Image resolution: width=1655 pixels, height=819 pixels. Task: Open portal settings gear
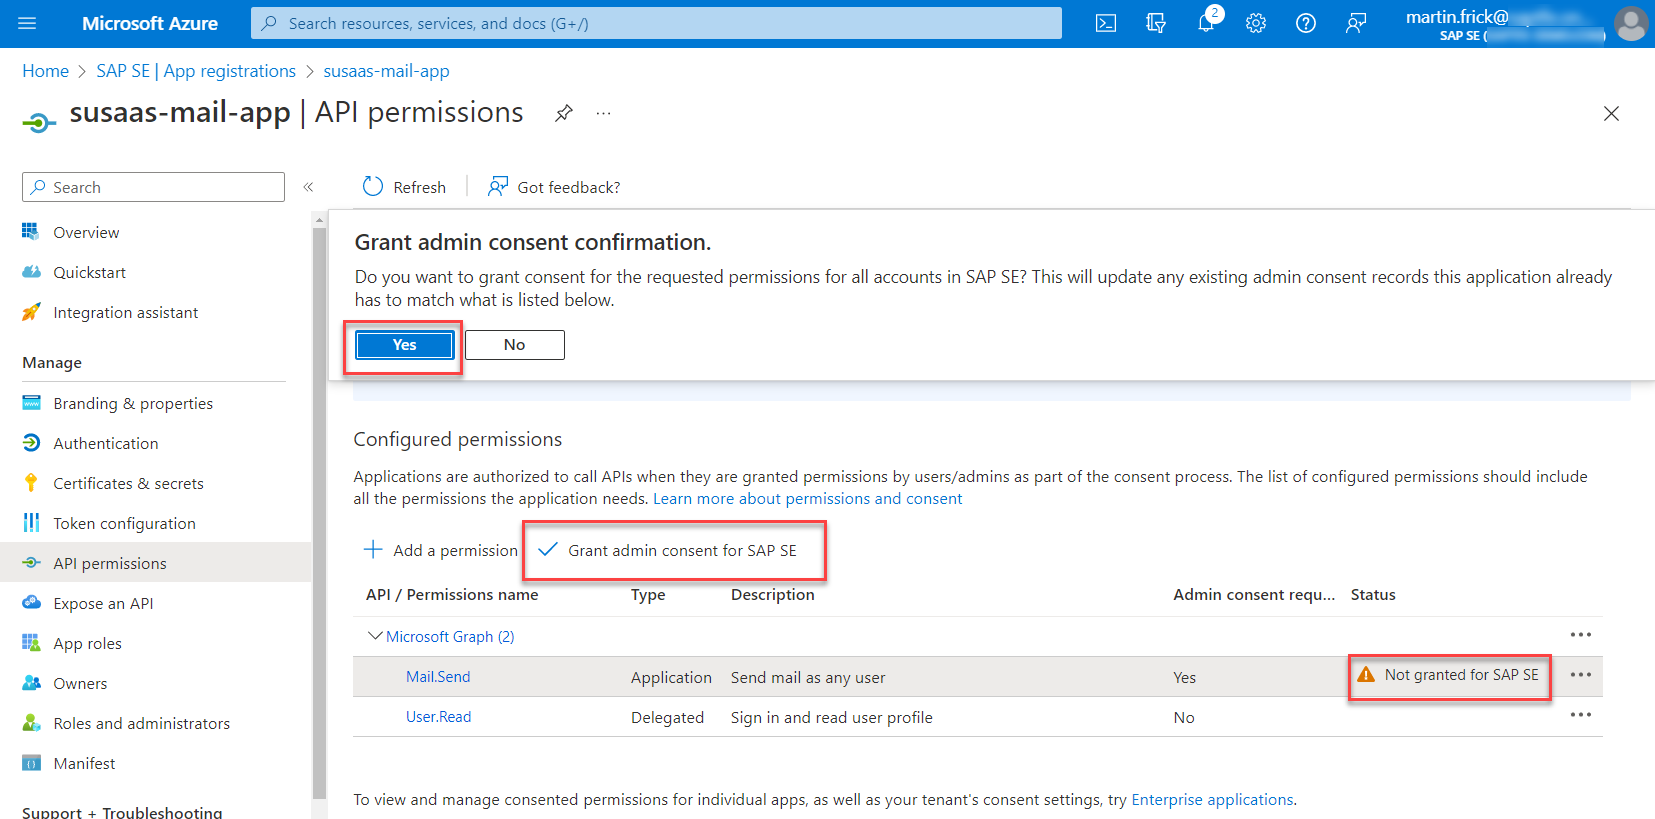[x=1256, y=23]
